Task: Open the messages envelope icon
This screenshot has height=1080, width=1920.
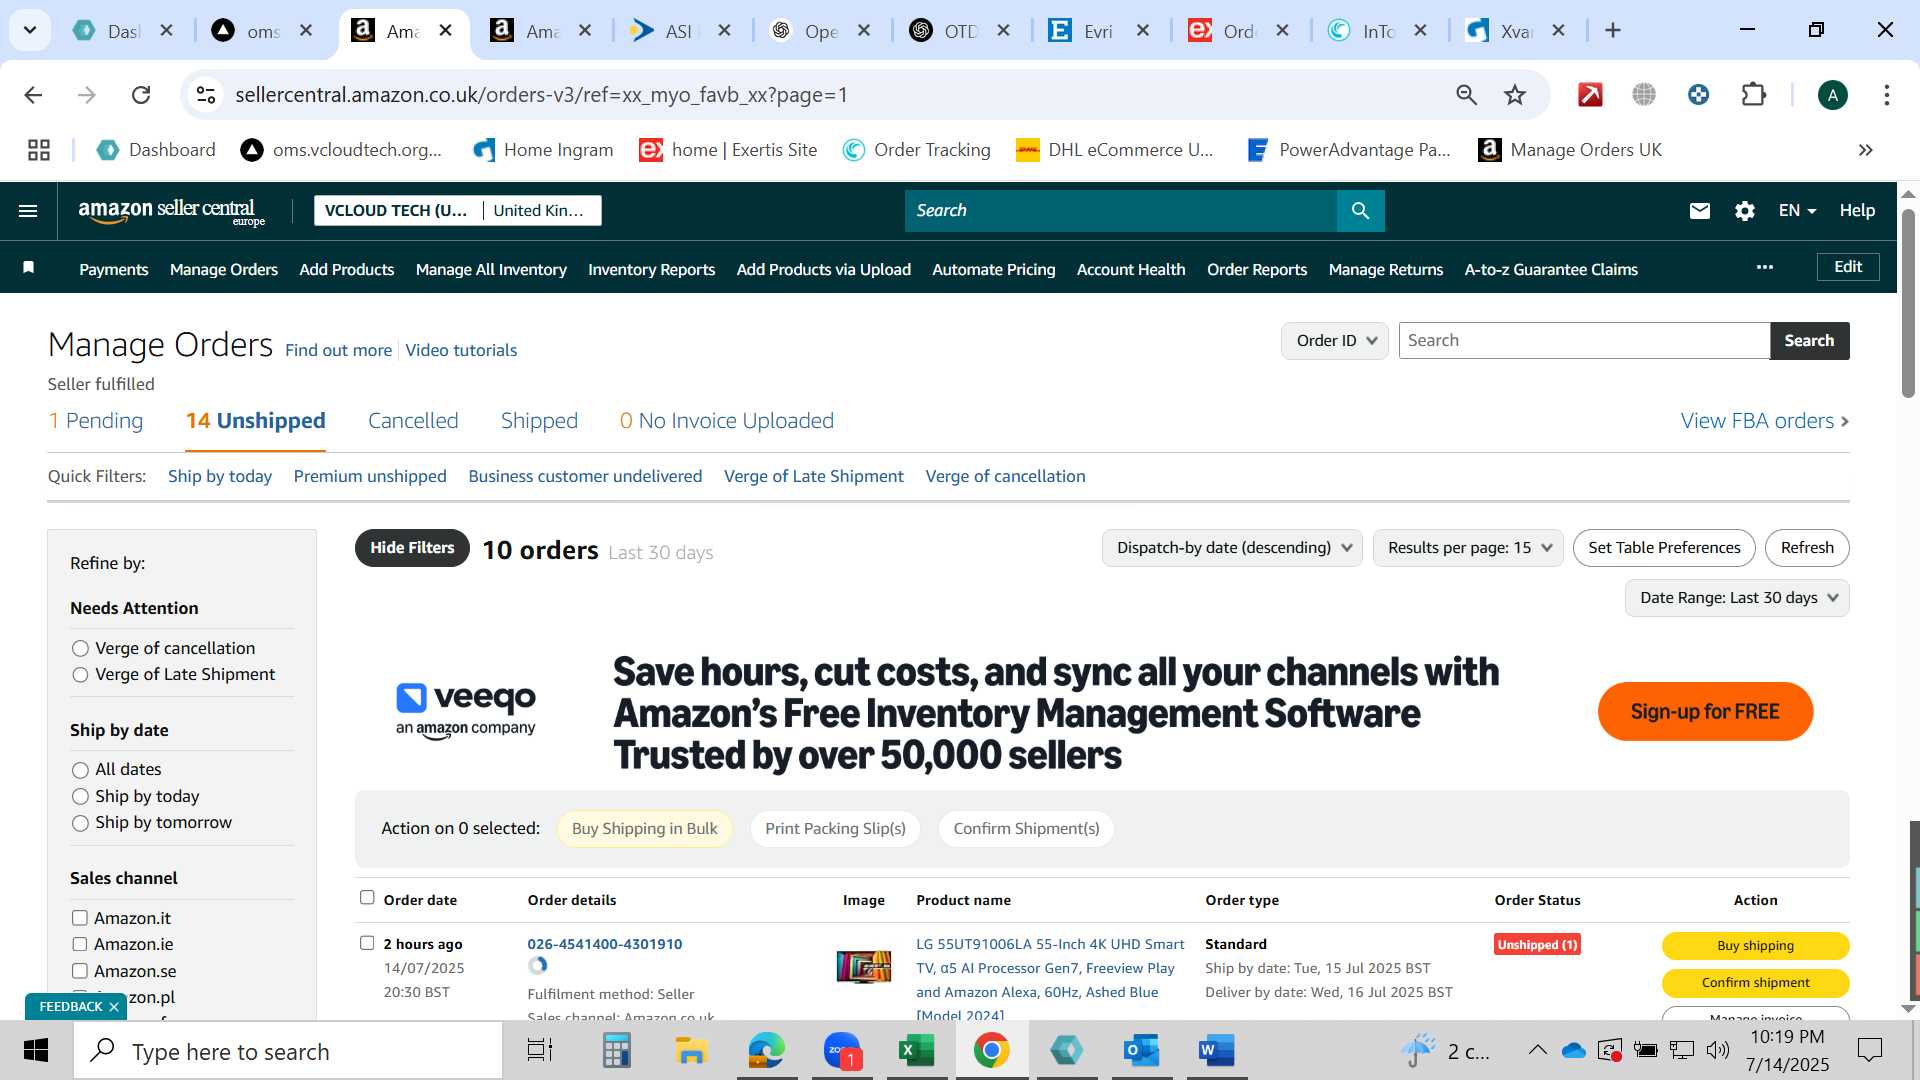Action: click(1700, 211)
